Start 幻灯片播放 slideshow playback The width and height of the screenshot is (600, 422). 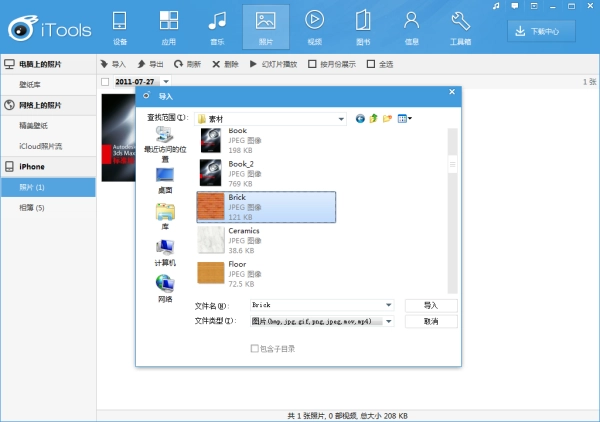273,64
